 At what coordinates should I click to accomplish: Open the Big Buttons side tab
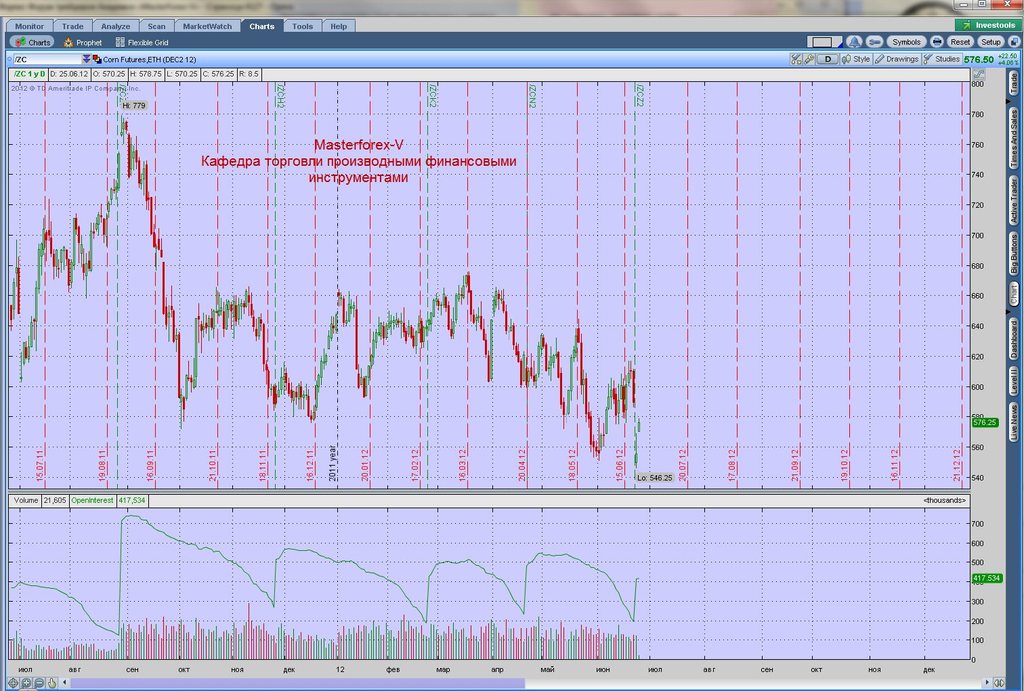(1014, 255)
